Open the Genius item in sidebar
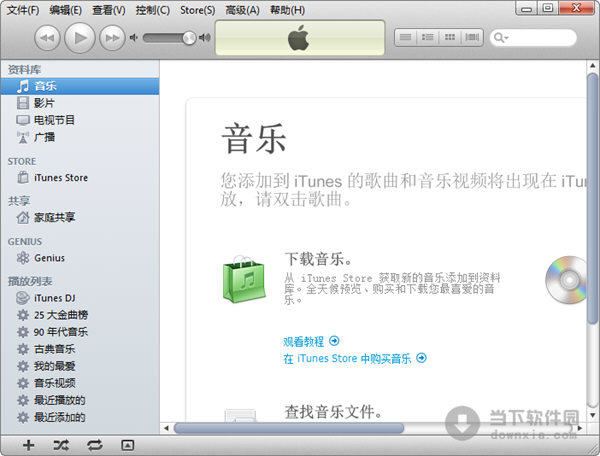 pos(49,258)
